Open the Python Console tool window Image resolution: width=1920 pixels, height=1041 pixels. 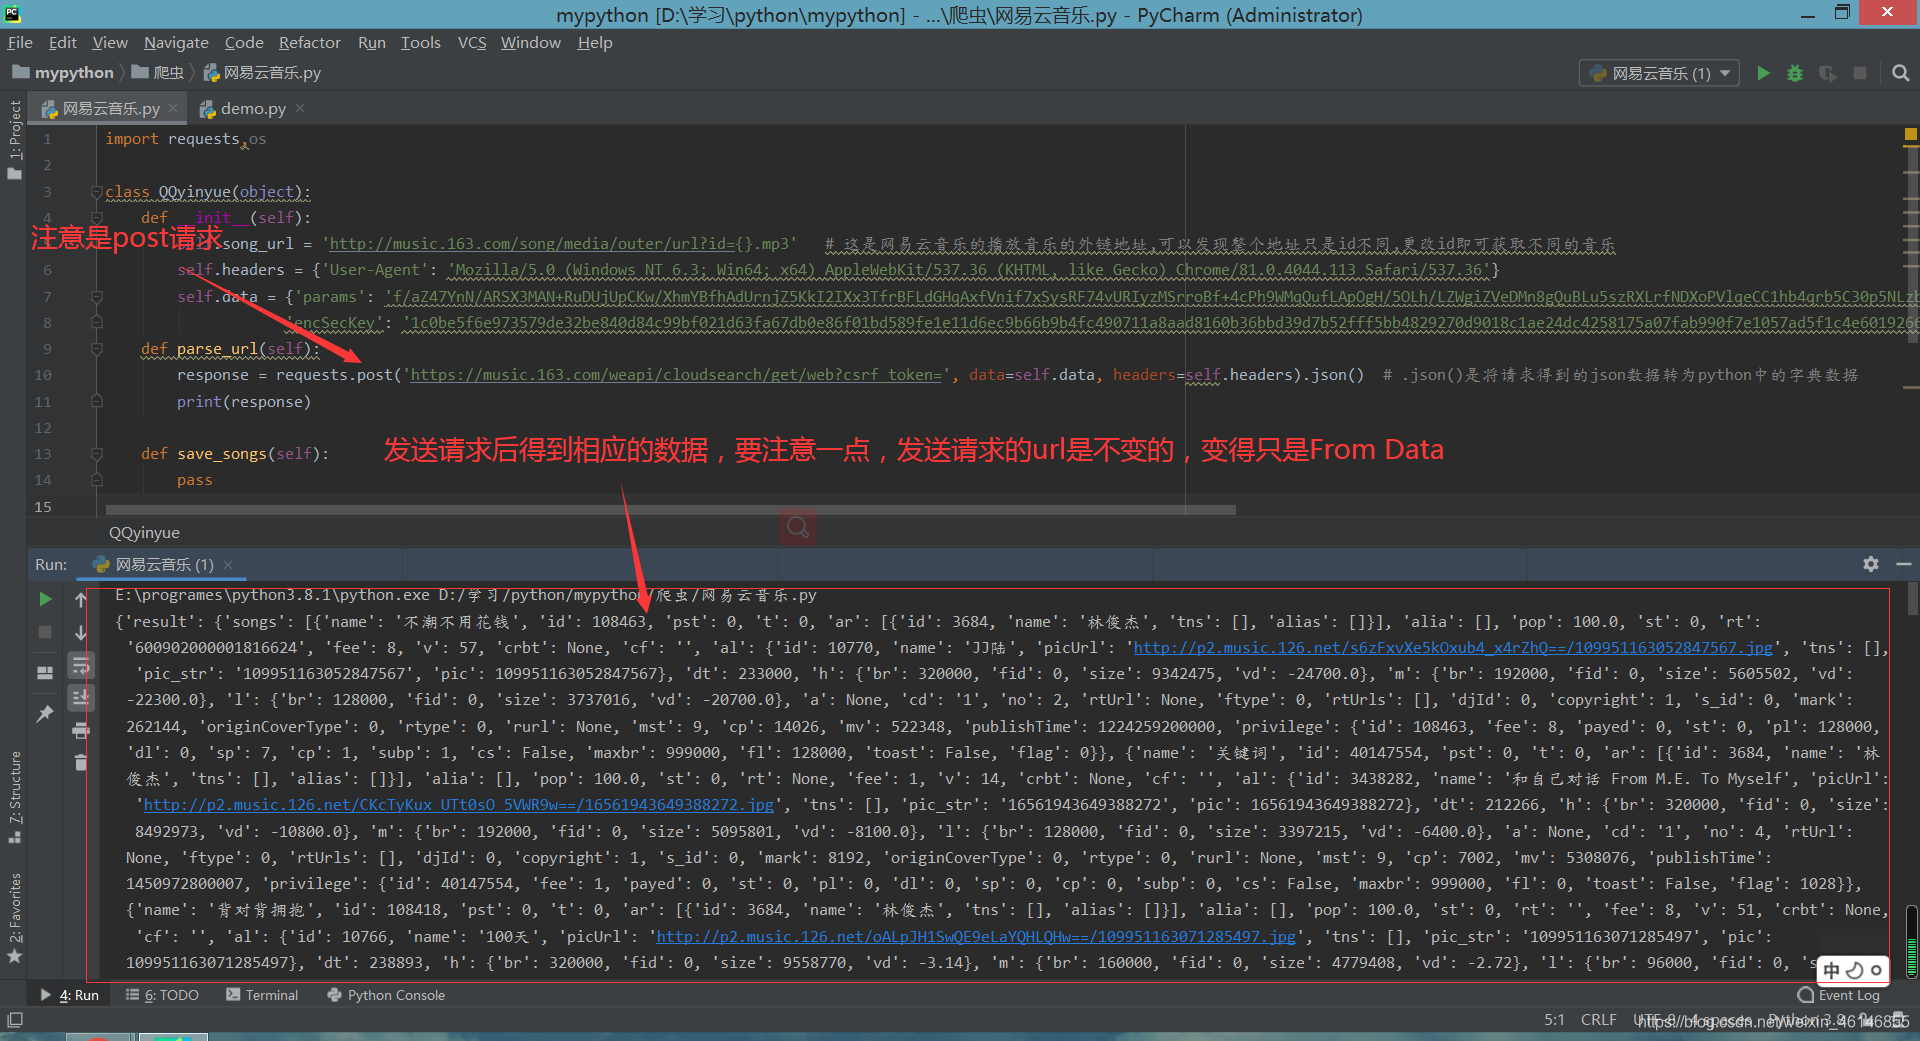(x=386, y=995)
